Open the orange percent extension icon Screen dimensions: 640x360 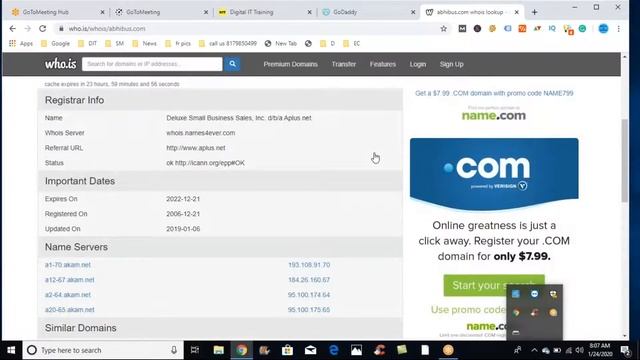[522, 29]
